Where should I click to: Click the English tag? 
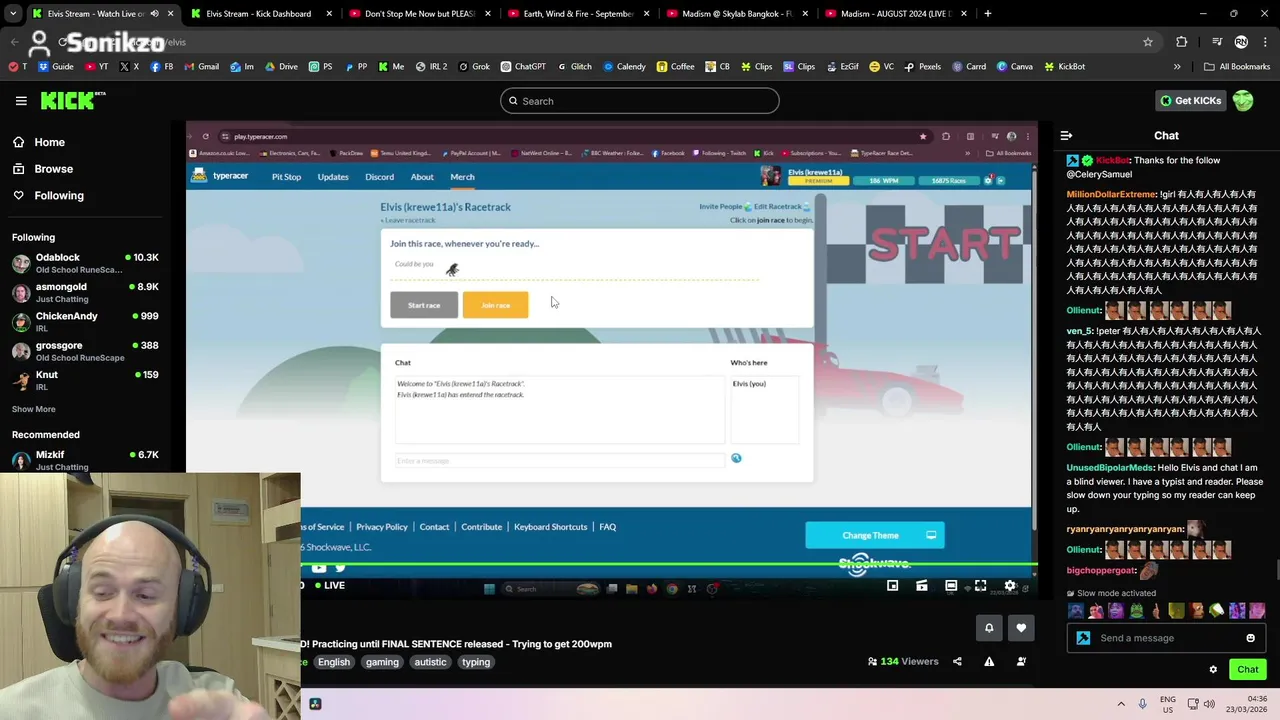pos(334,662)
